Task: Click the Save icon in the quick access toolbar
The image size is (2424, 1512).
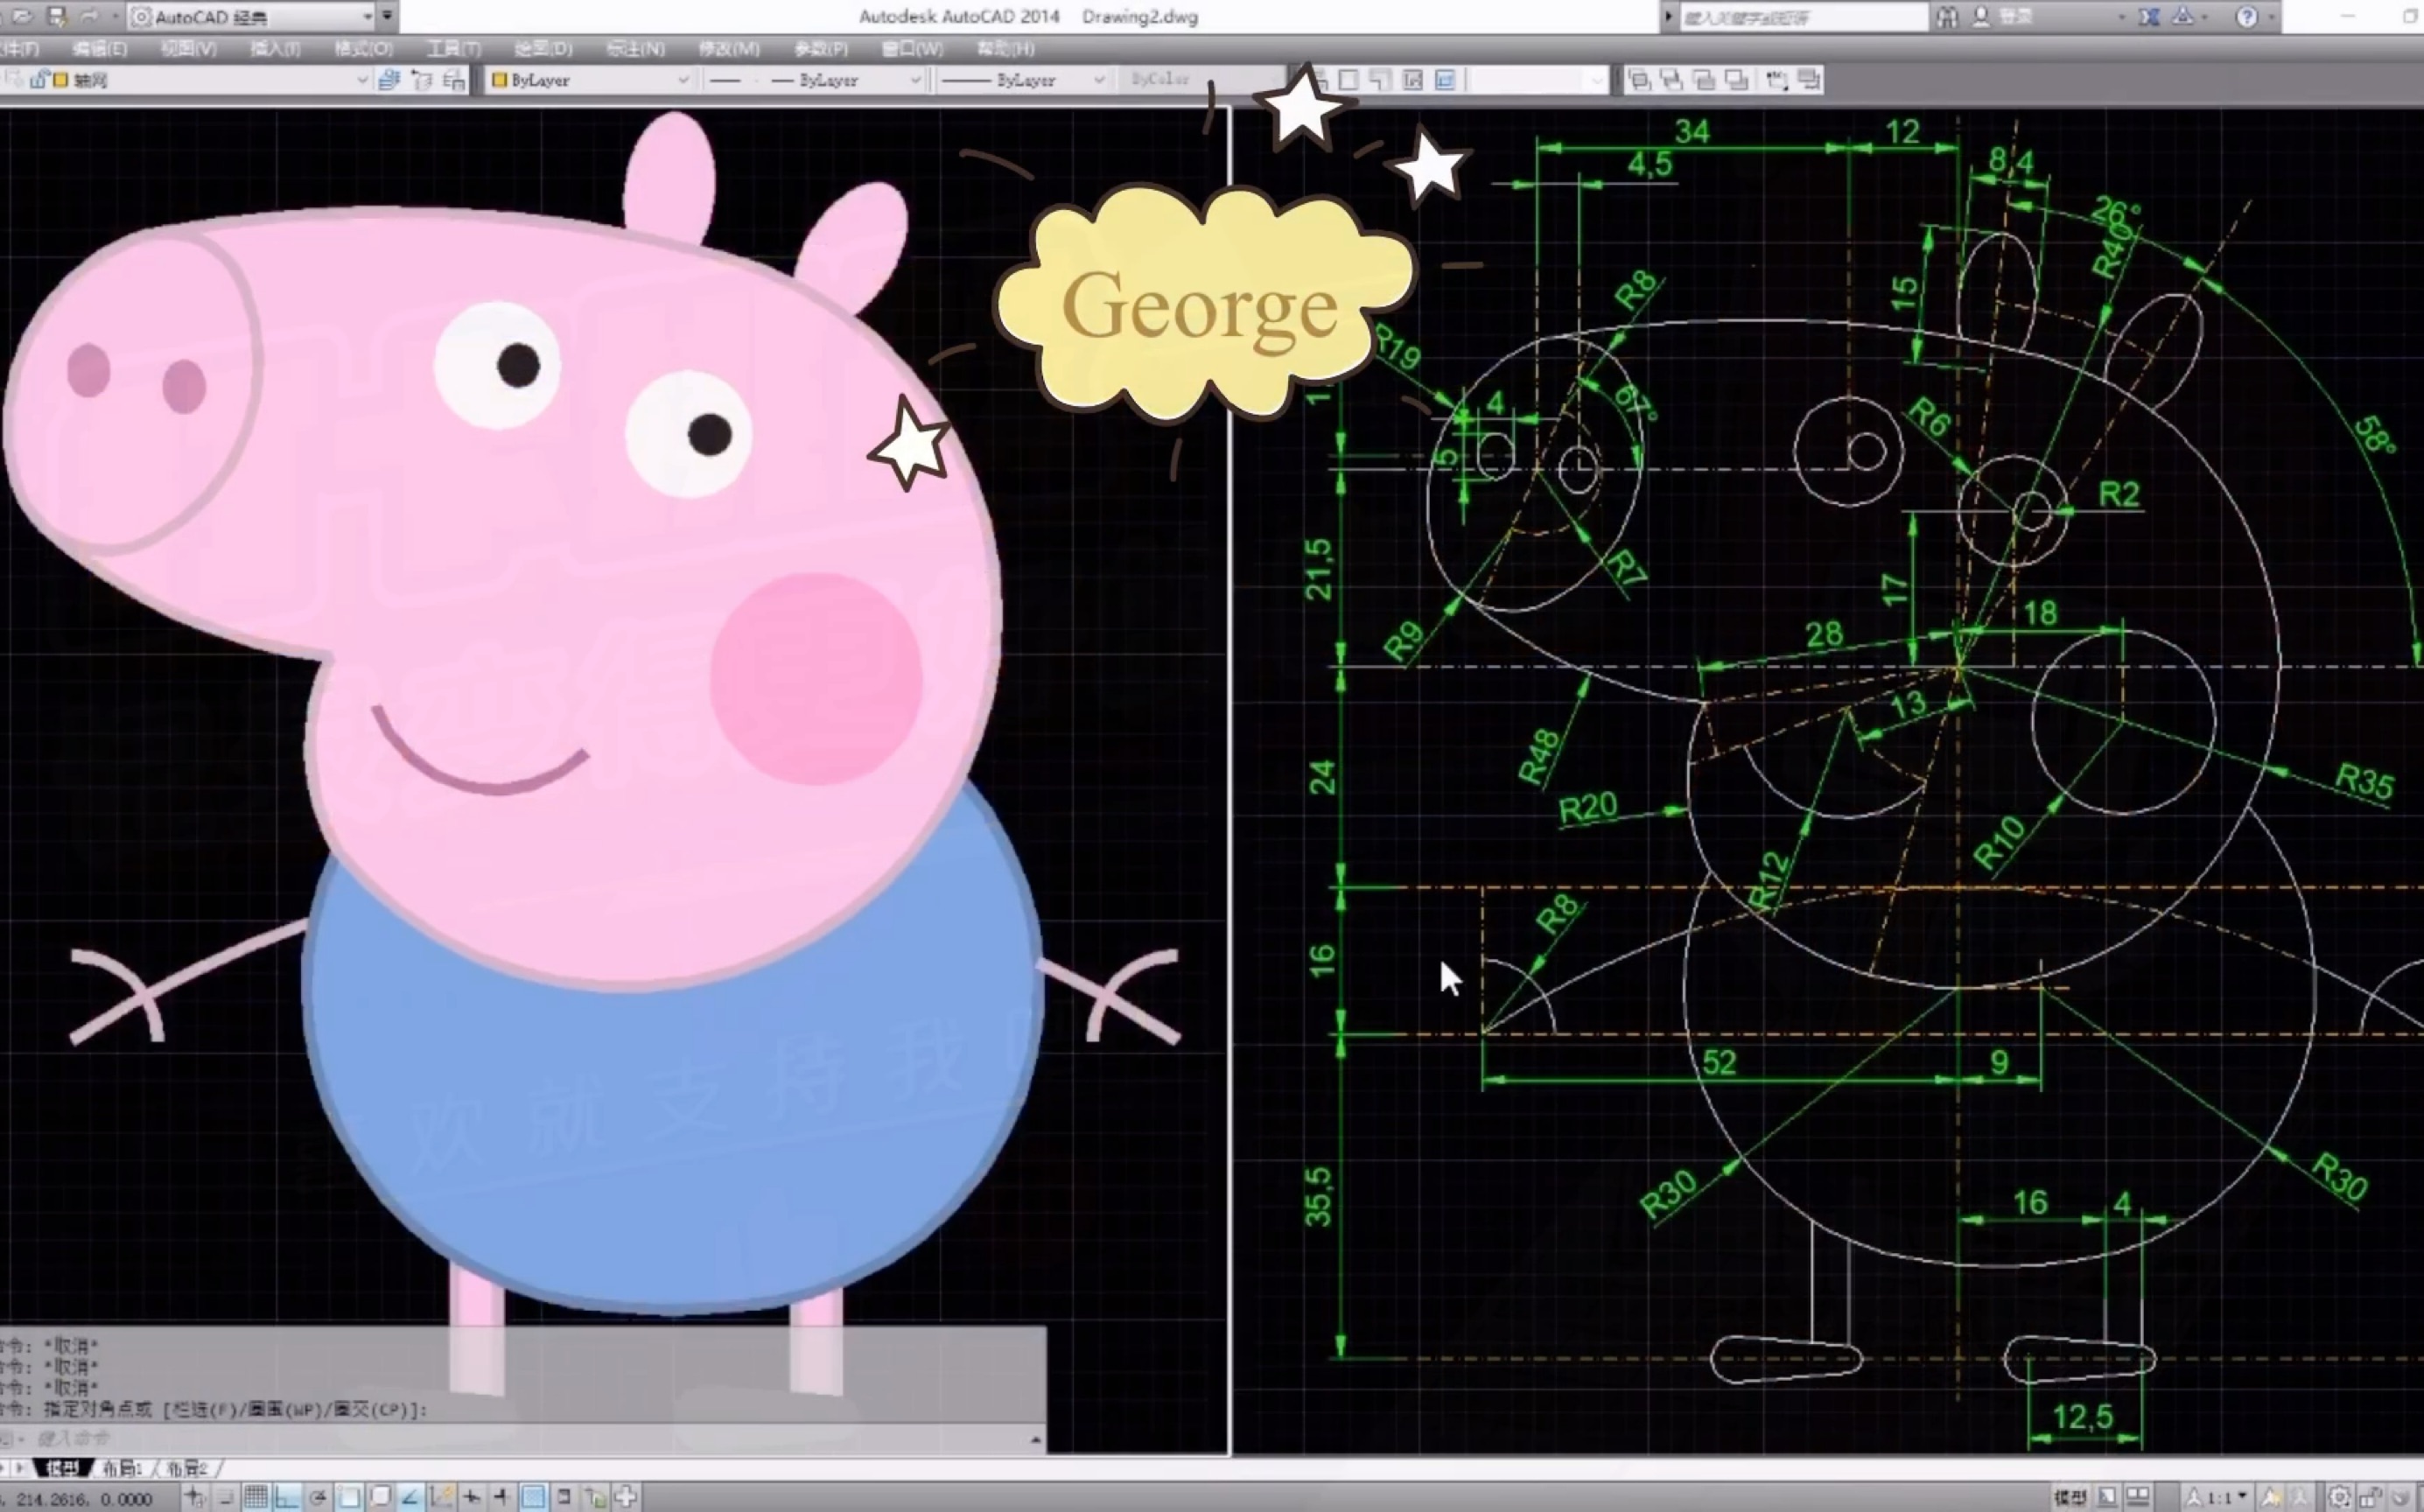Action: pos(56,17)
